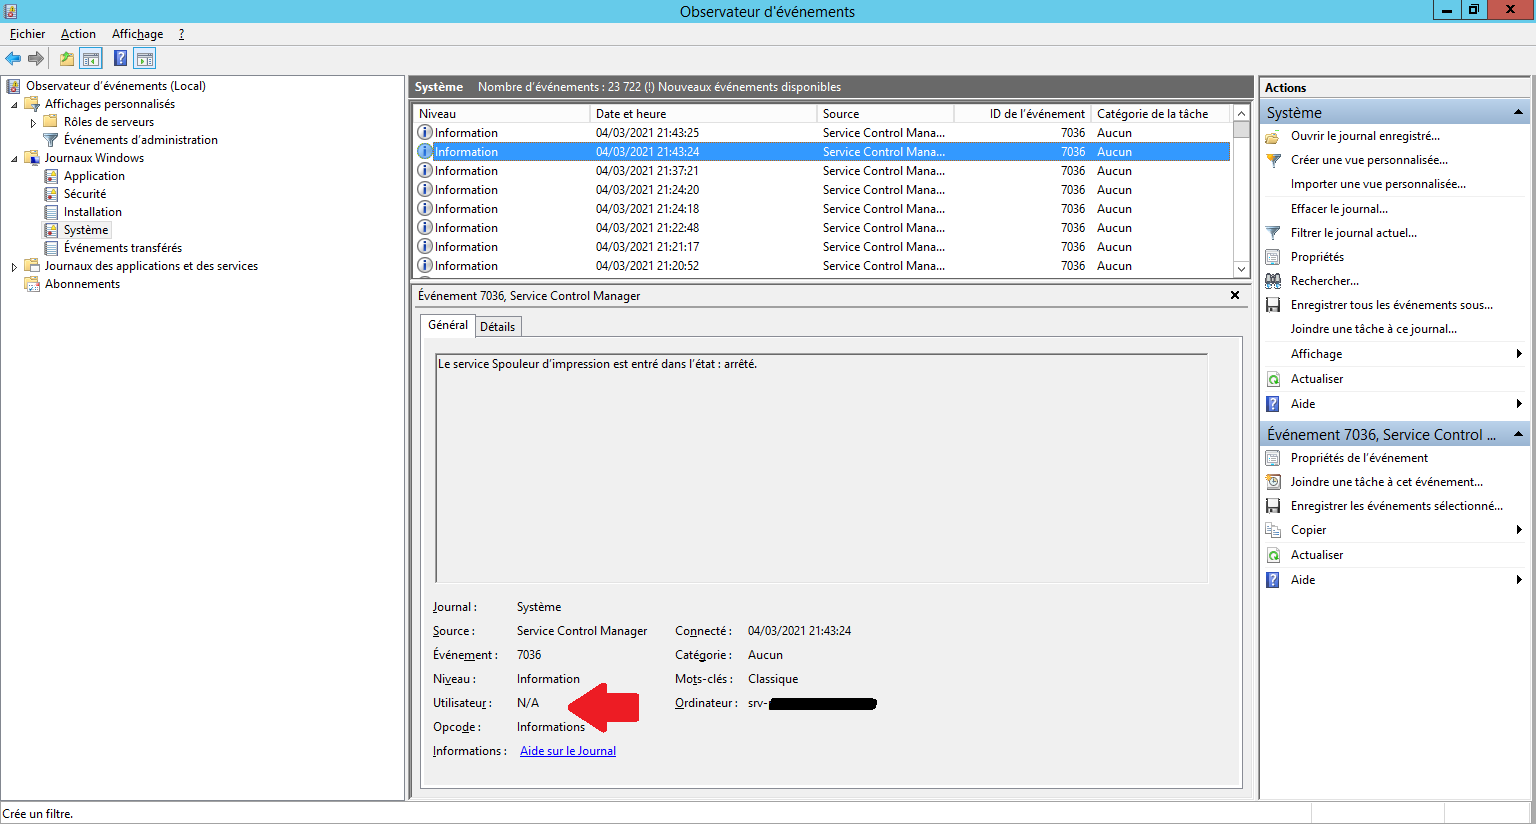Click the Filtrer le journal actuel funnel icon
The width and height of the screenshot is (1536, 824).
coord(1273,233)
